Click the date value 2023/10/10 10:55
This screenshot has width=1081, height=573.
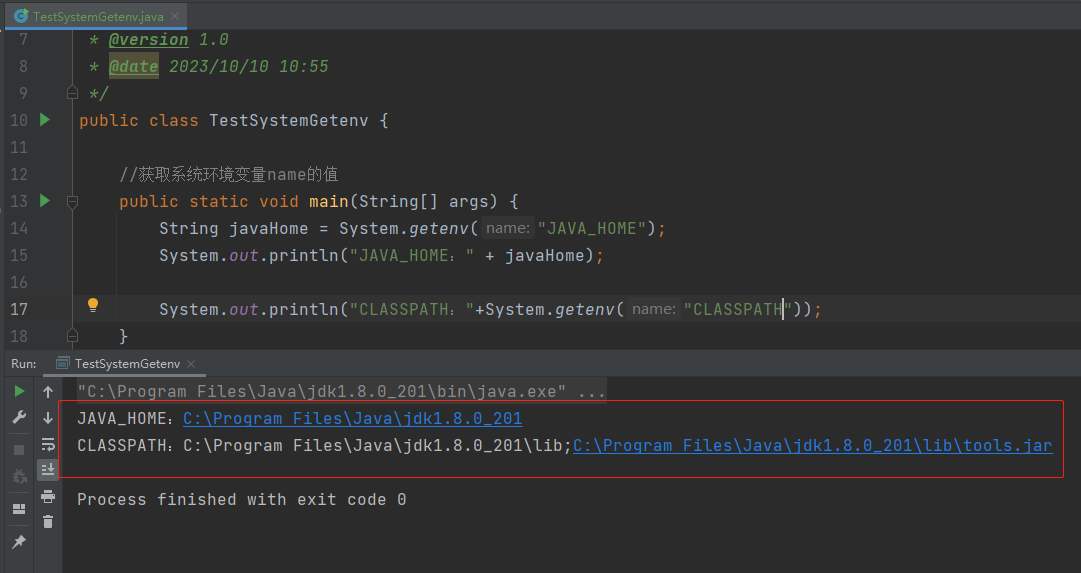(x=248, y=66)
